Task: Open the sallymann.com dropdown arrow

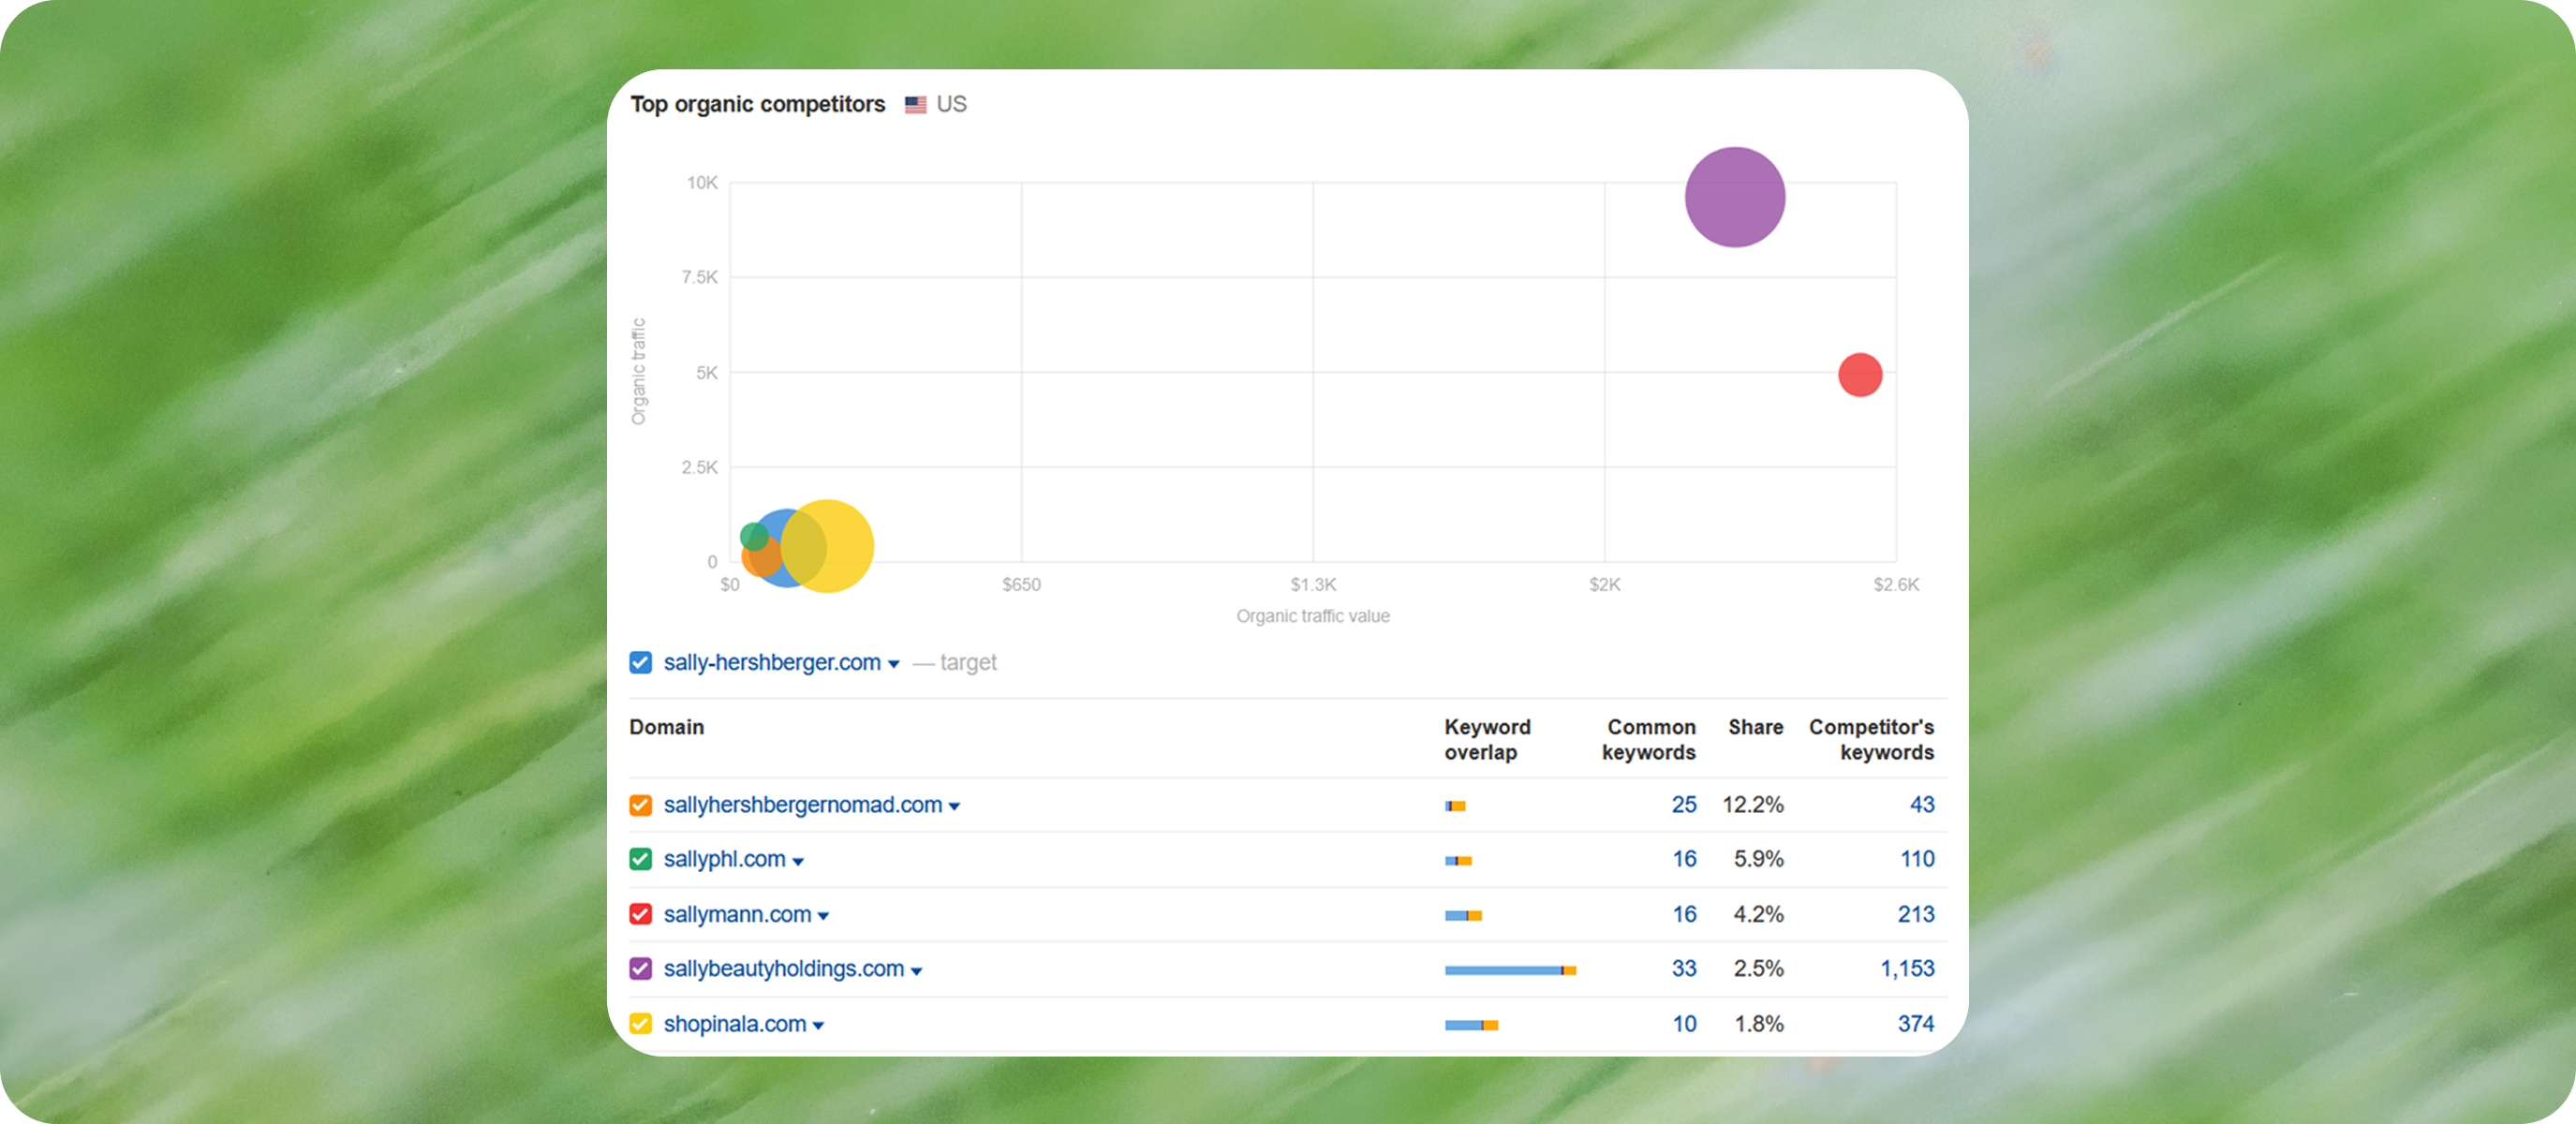Action: click(823, 917)
